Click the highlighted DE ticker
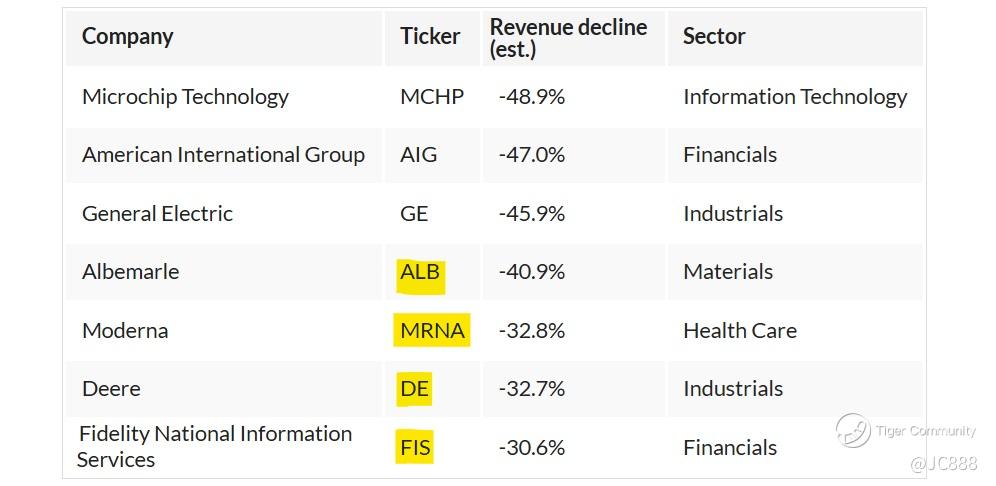 (414, 389)
